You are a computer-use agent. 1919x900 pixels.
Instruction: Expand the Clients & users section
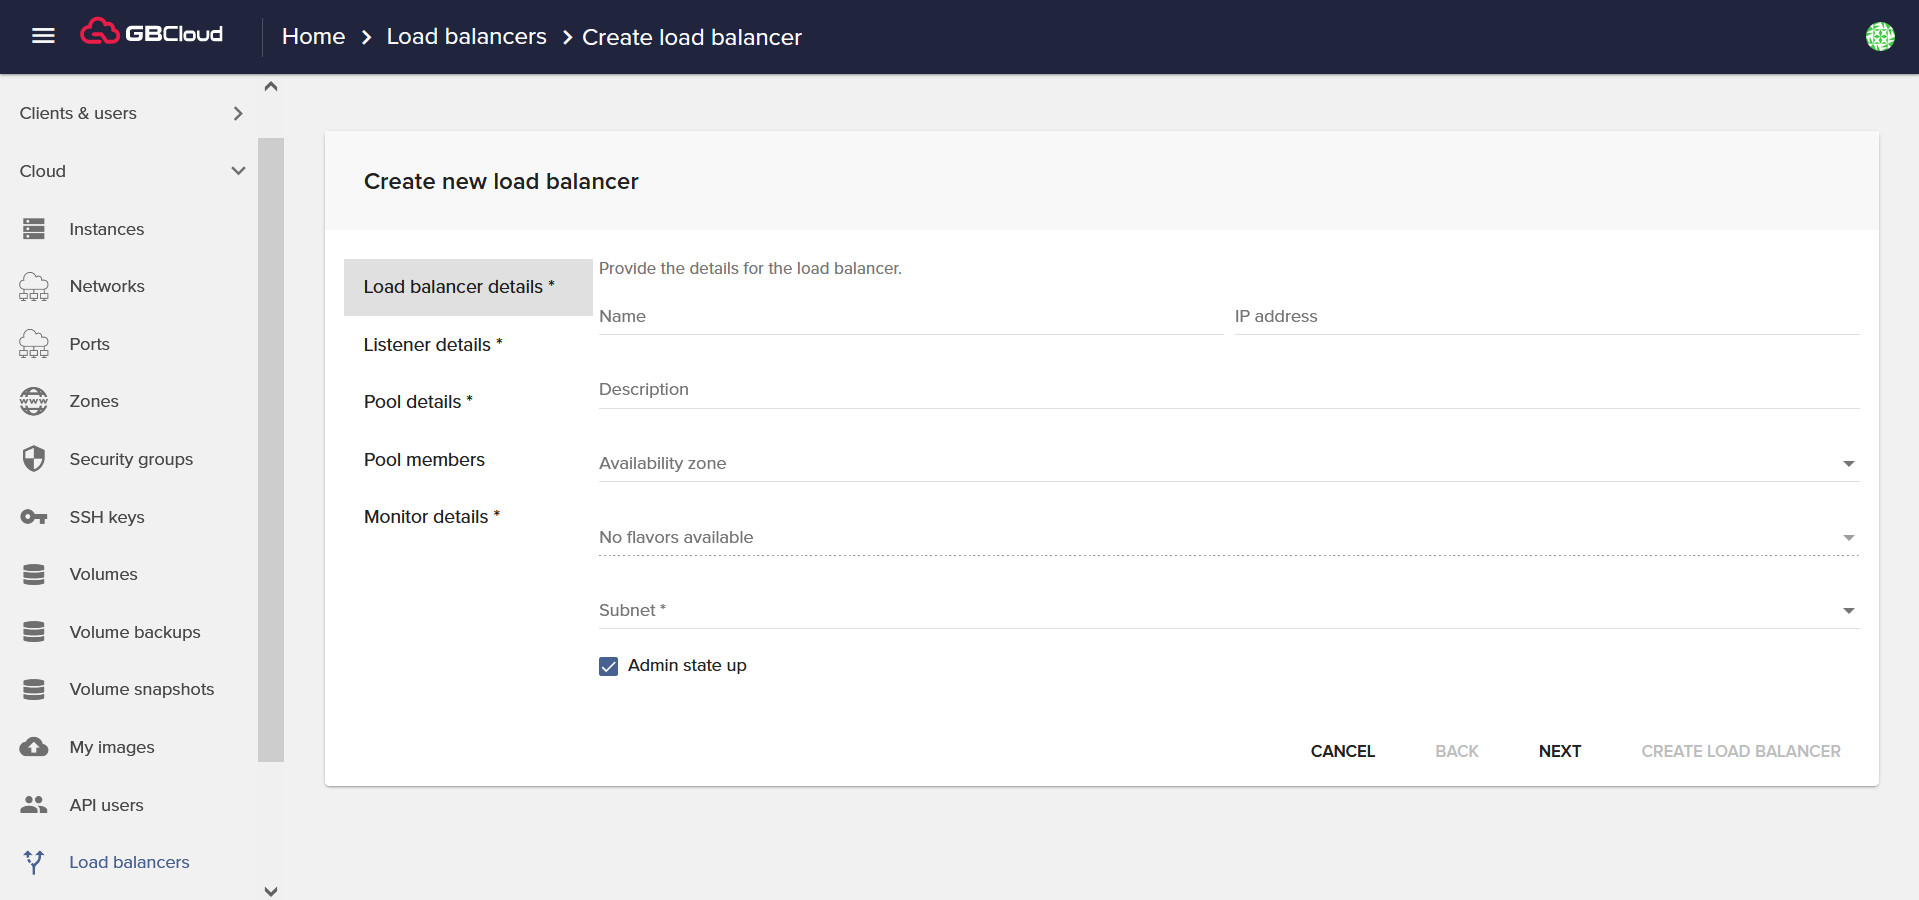pos(238,113)
